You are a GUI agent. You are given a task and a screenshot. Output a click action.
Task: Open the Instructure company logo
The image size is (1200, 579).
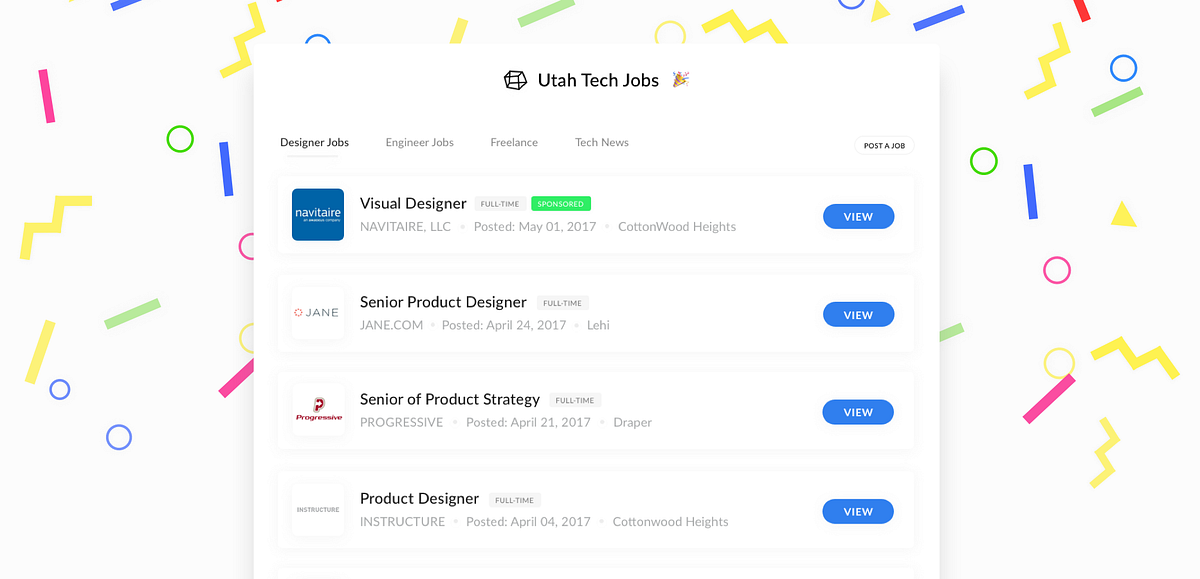tap(318, 509)
